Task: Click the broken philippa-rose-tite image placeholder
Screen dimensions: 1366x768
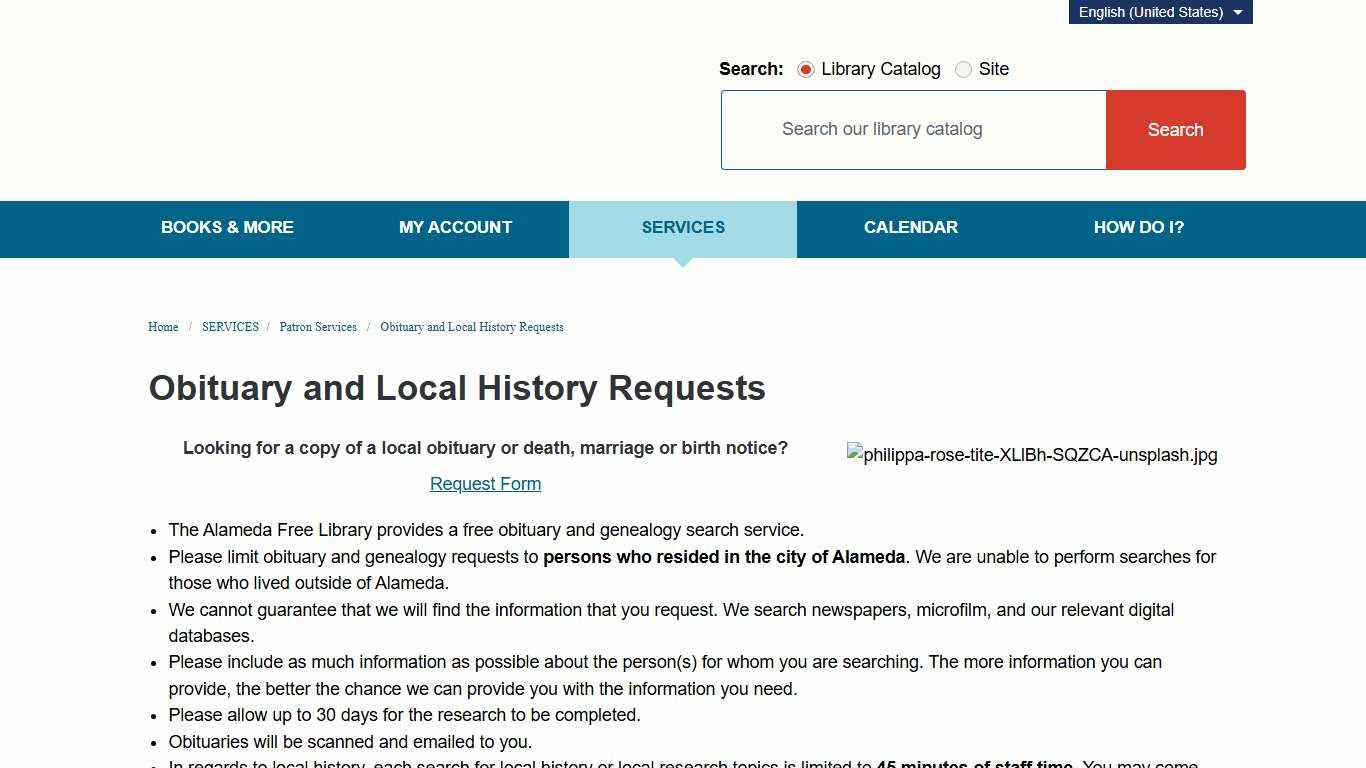Action: point(1032,455)
